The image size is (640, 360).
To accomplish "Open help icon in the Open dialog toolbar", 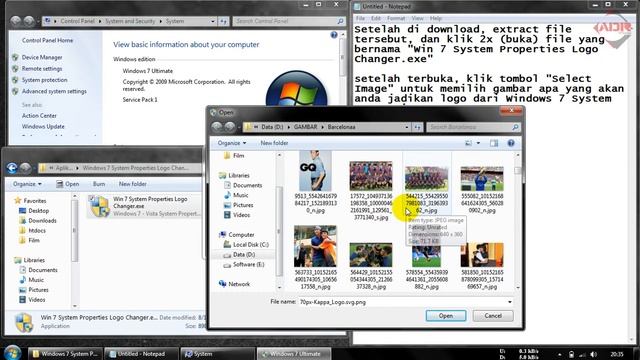I will point(511,143).
